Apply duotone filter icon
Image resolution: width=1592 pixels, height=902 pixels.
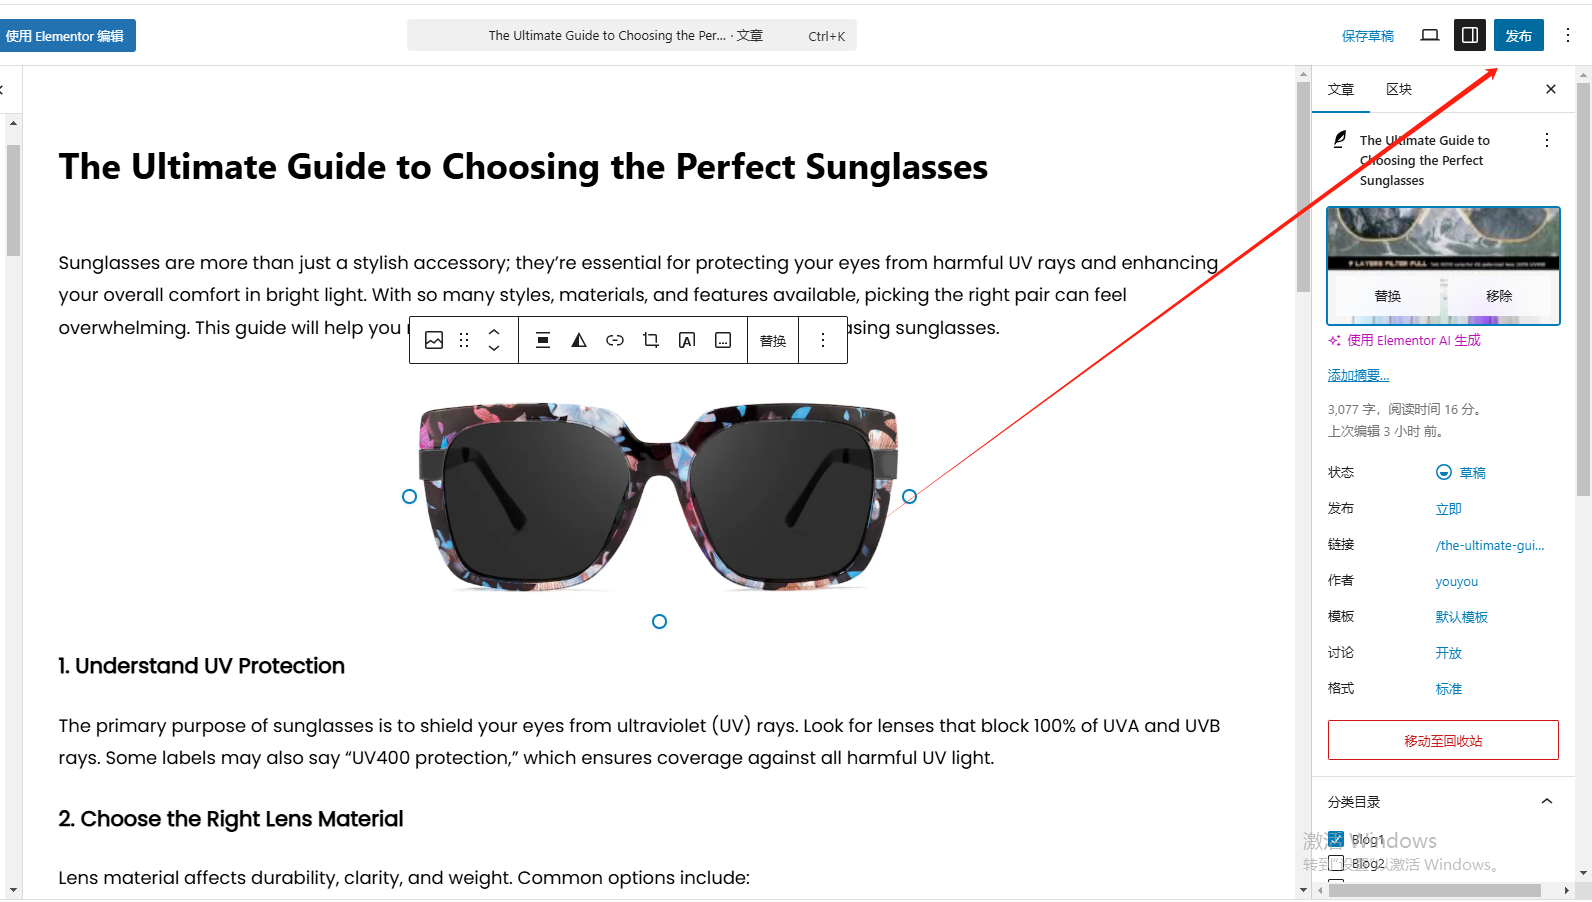pos(579,340)
